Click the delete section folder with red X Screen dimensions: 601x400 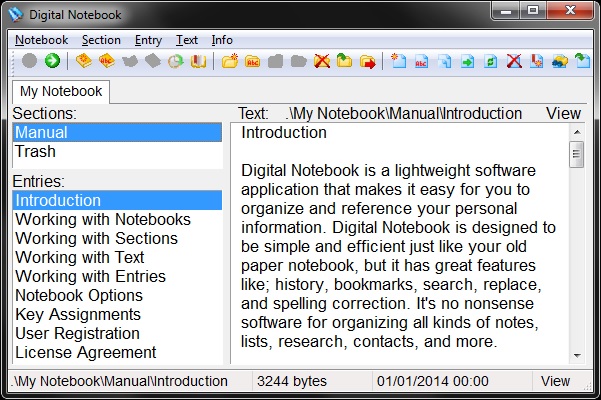point(322,61)
